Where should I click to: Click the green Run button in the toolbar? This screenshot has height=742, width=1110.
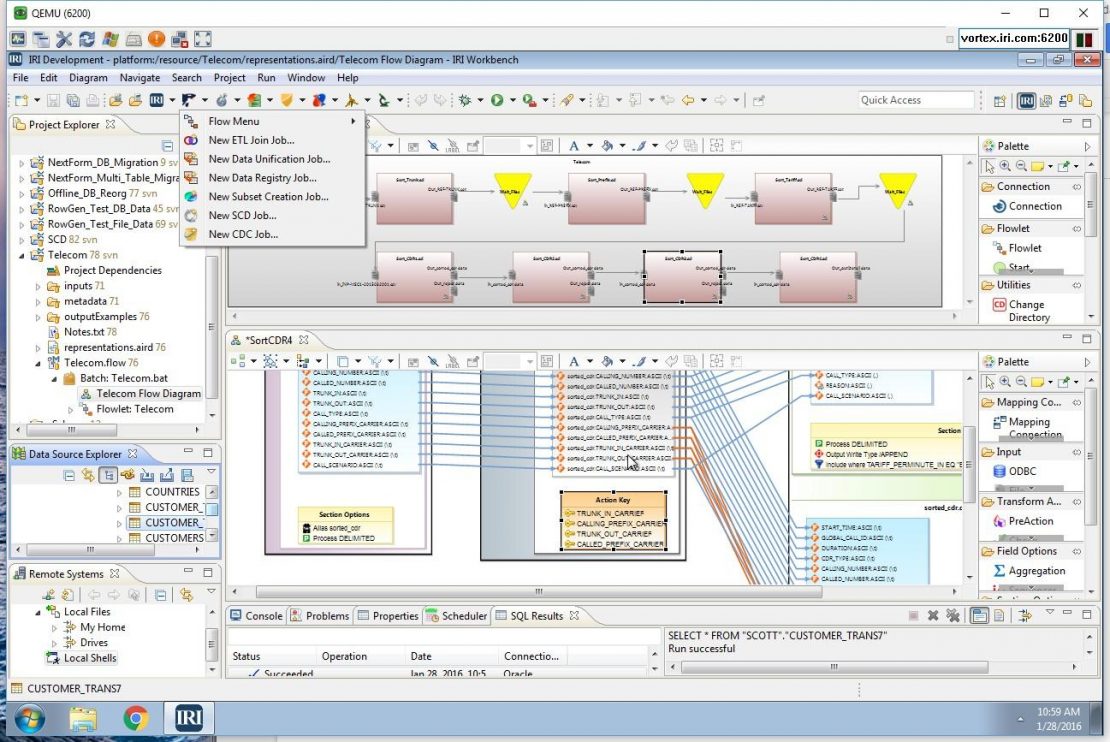[497, 101]
